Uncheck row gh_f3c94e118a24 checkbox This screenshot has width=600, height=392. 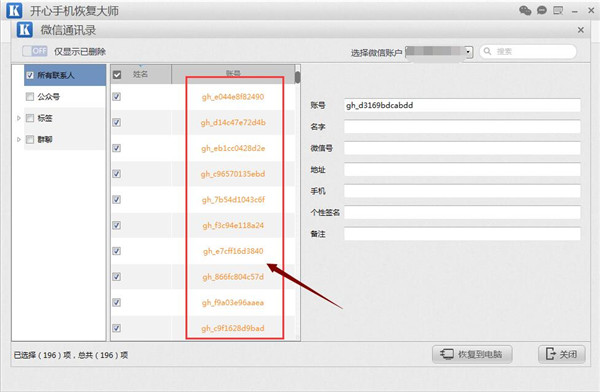pos(117,225)
